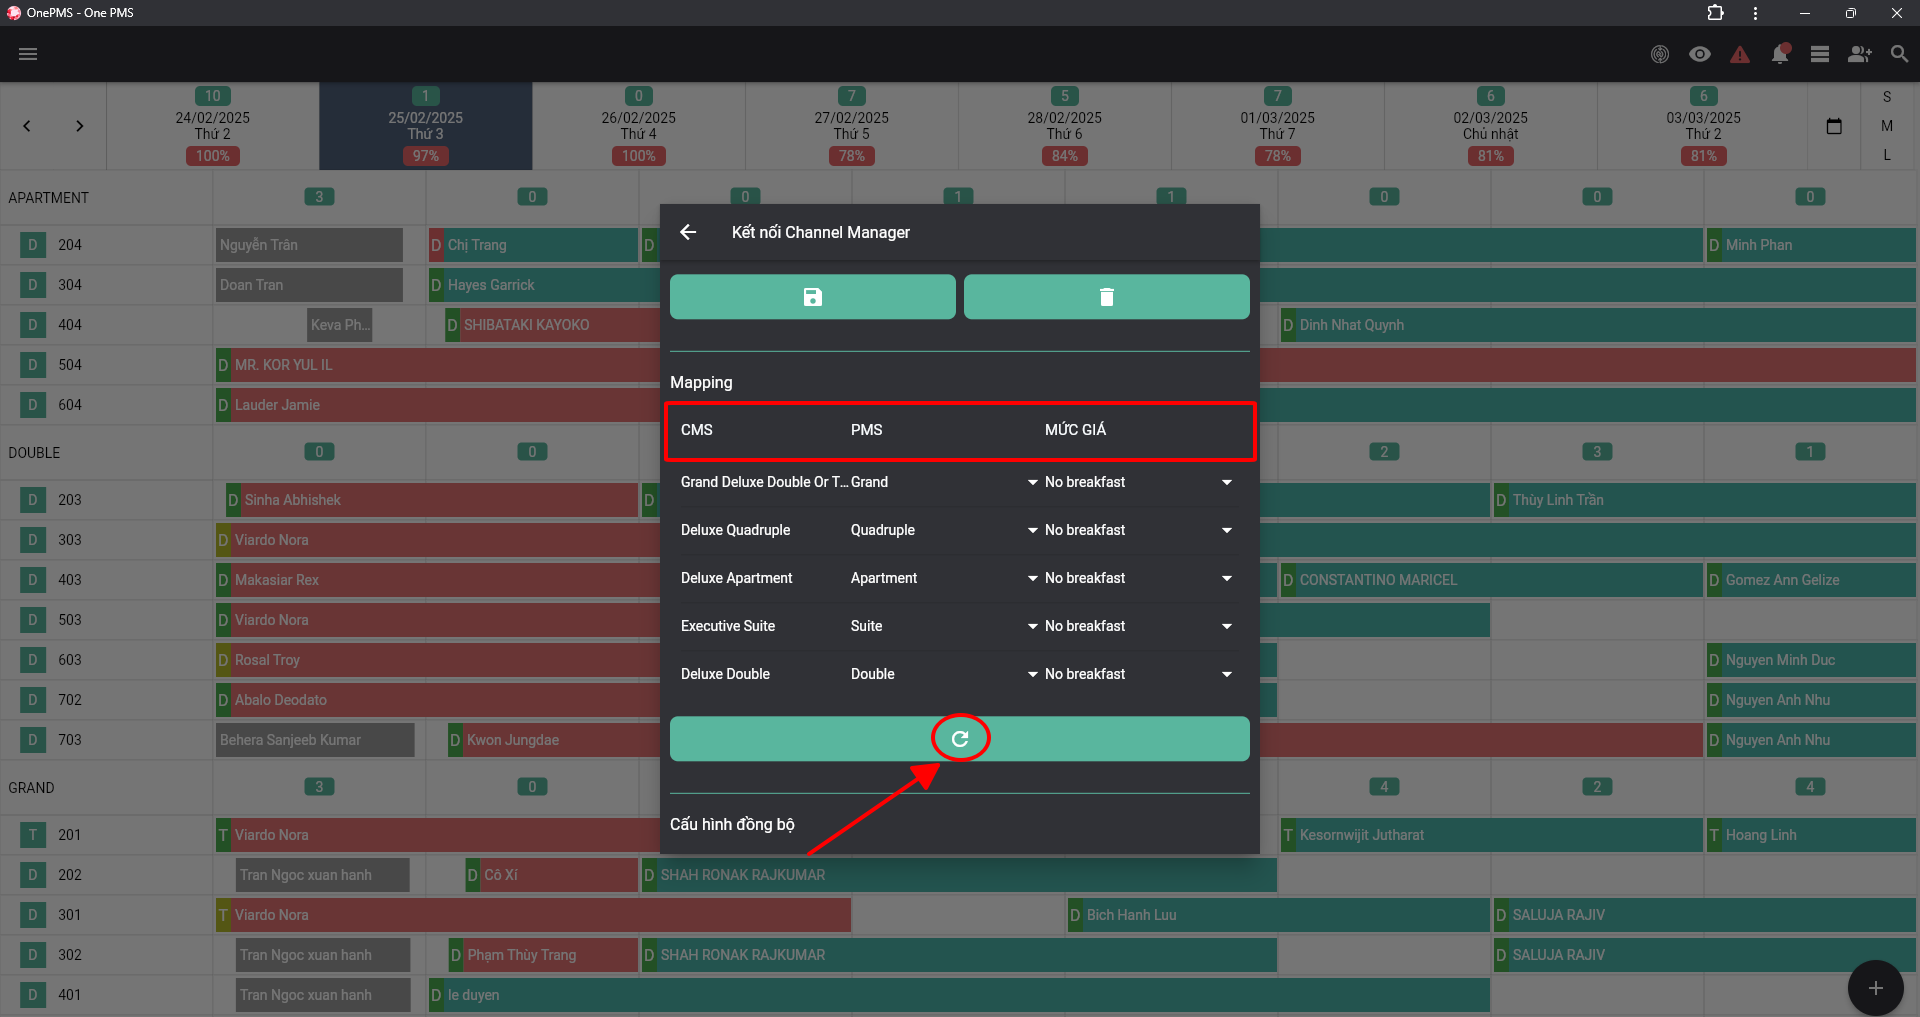Switch to M row size option

tap(1887, 126)
